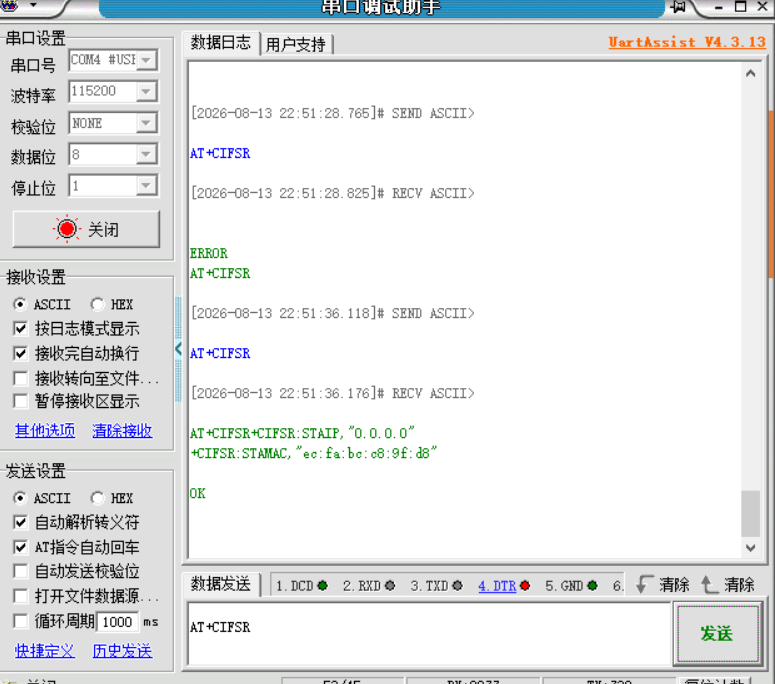This screenshot has height=684, width=775.
Task: Switch to 数据日志 tab
Action: 220,43
